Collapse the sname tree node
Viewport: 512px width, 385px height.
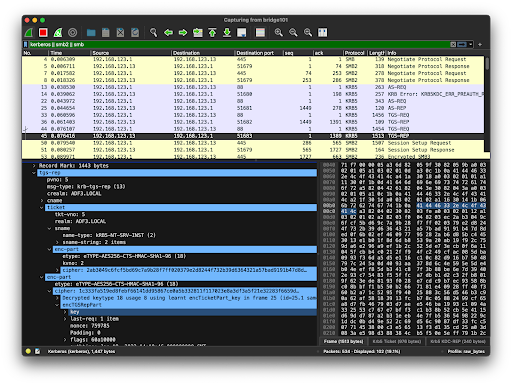pos(50,228)
